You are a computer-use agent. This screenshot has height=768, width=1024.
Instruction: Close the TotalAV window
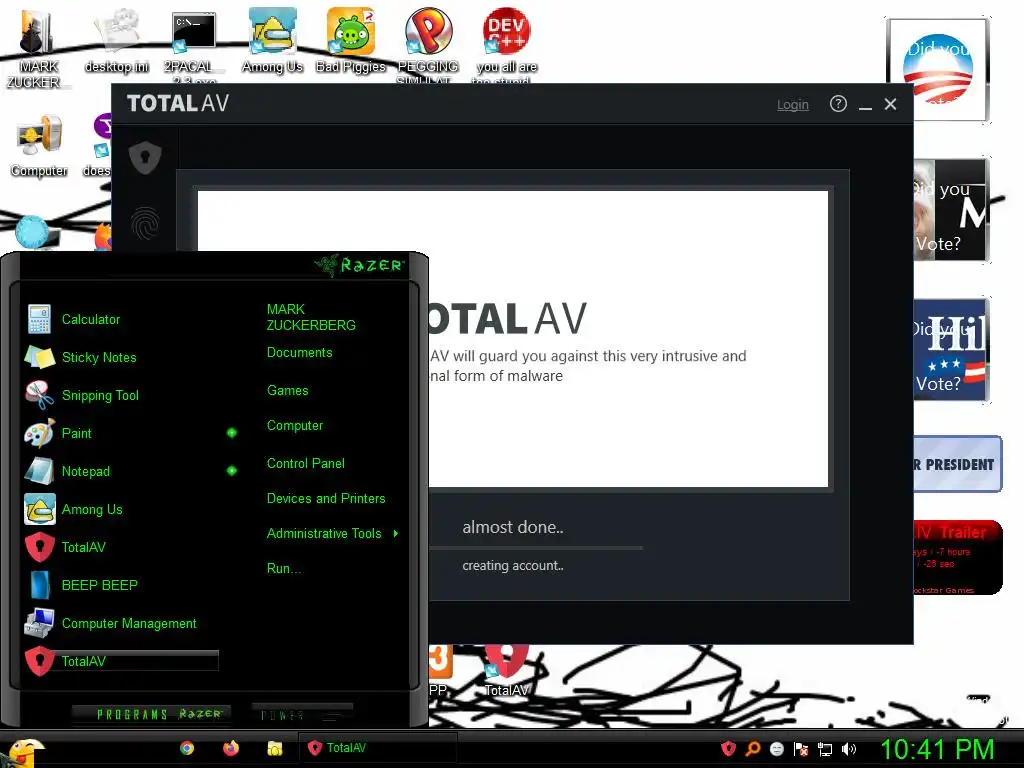pos(890,104)
